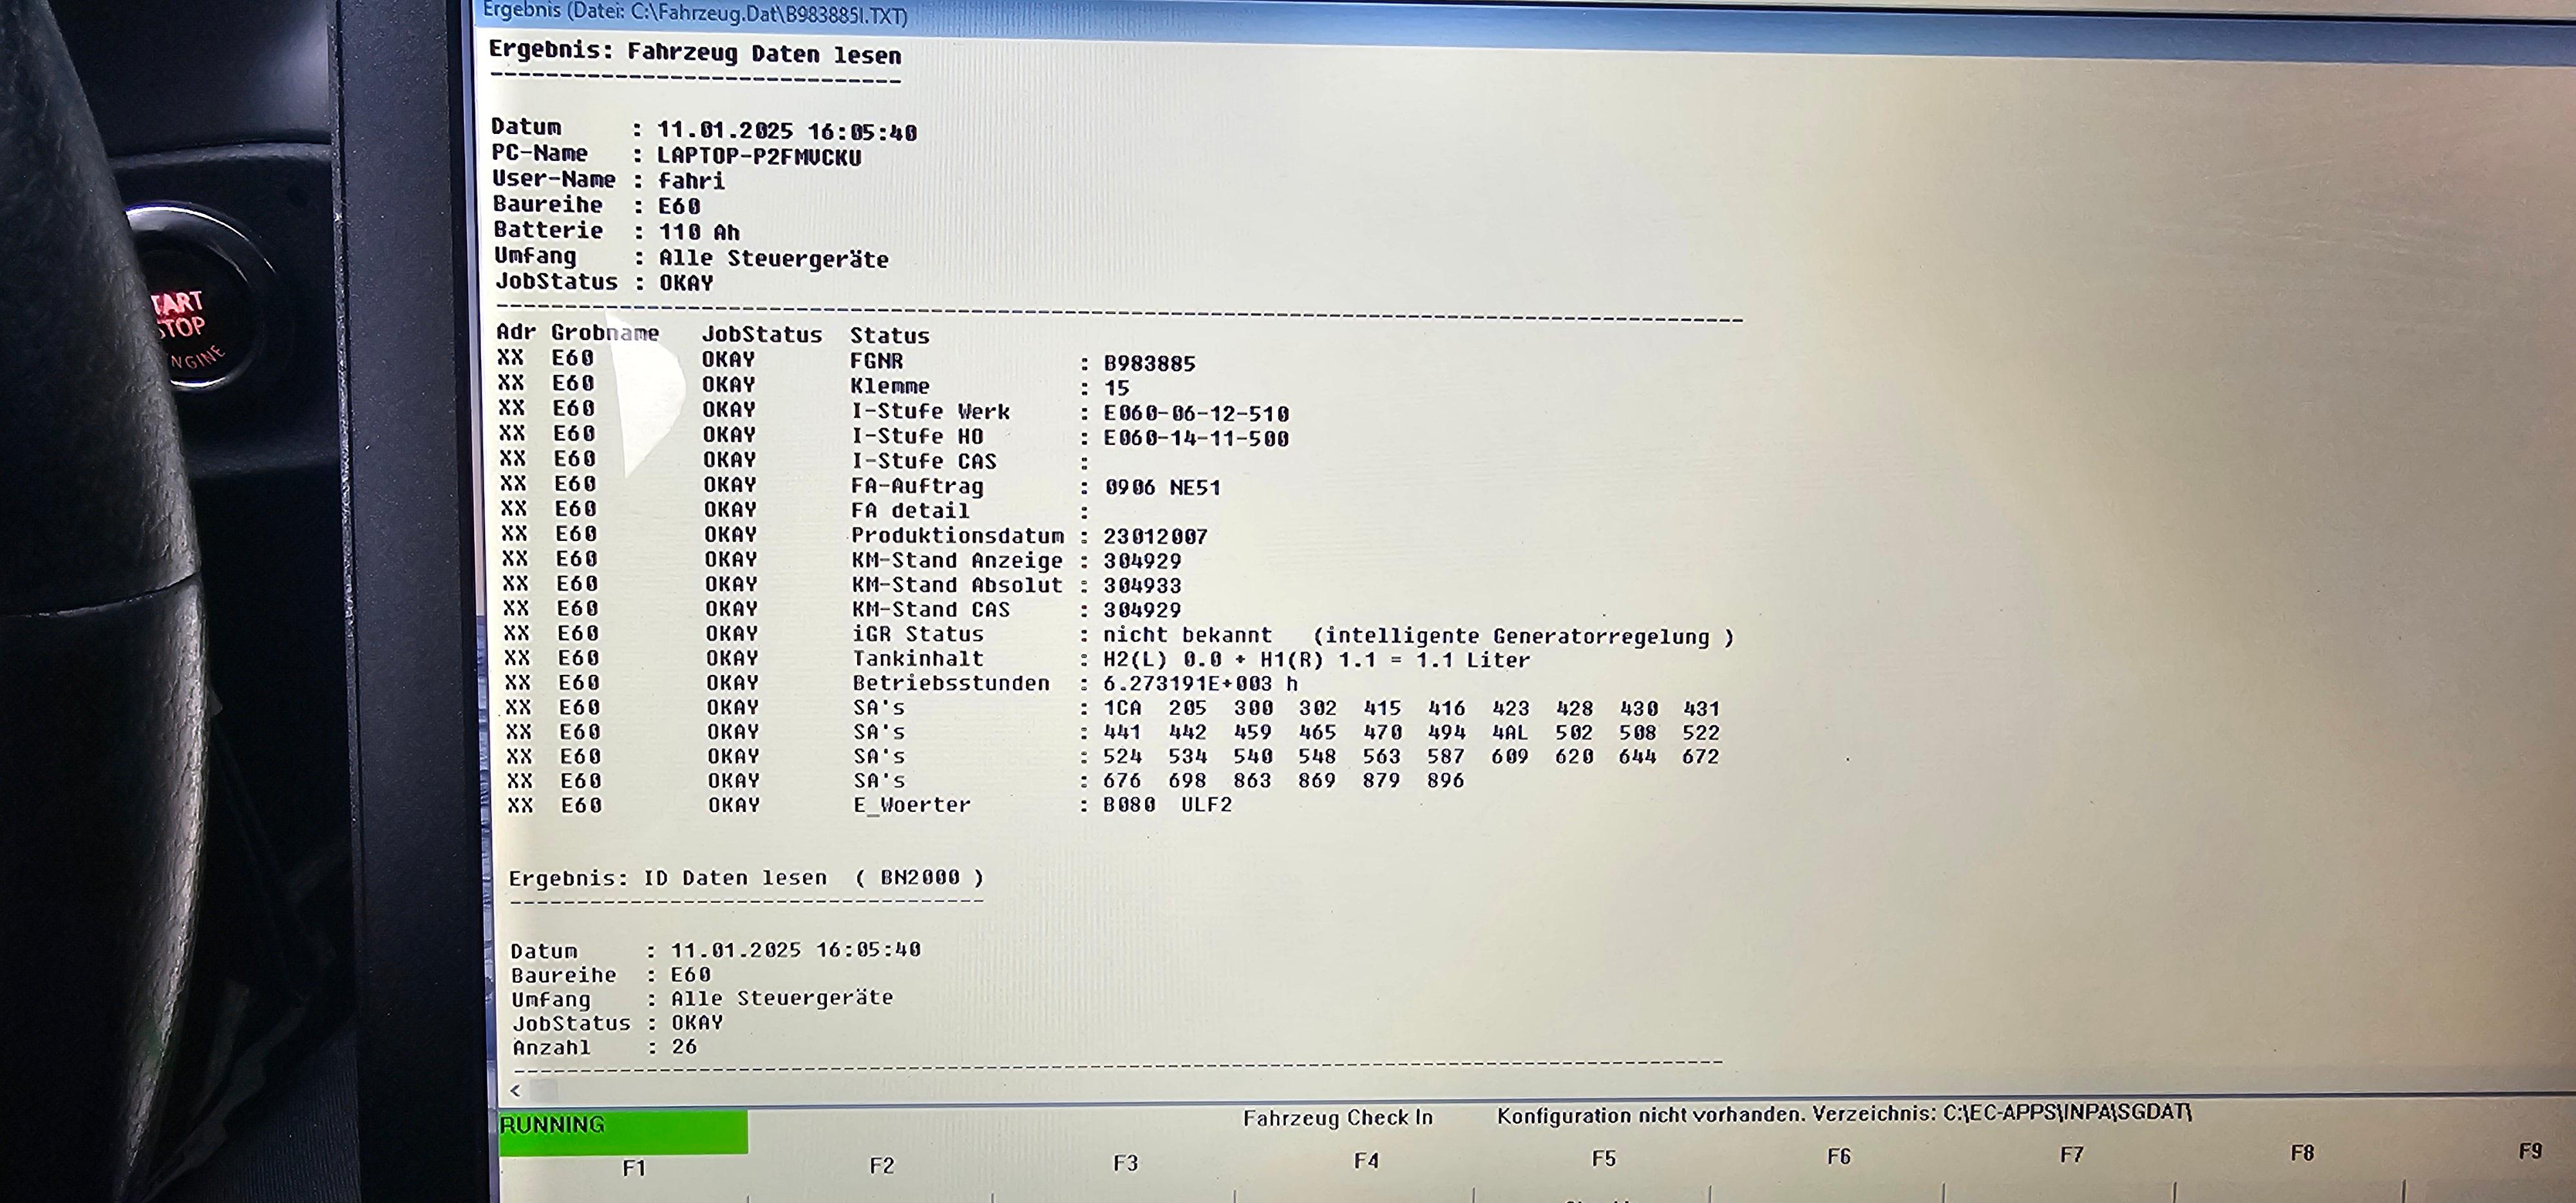Viewport: 2576px width, 1203px height.
Task: Select the Produktionsdatum value 23012007
Action: 1155,536
